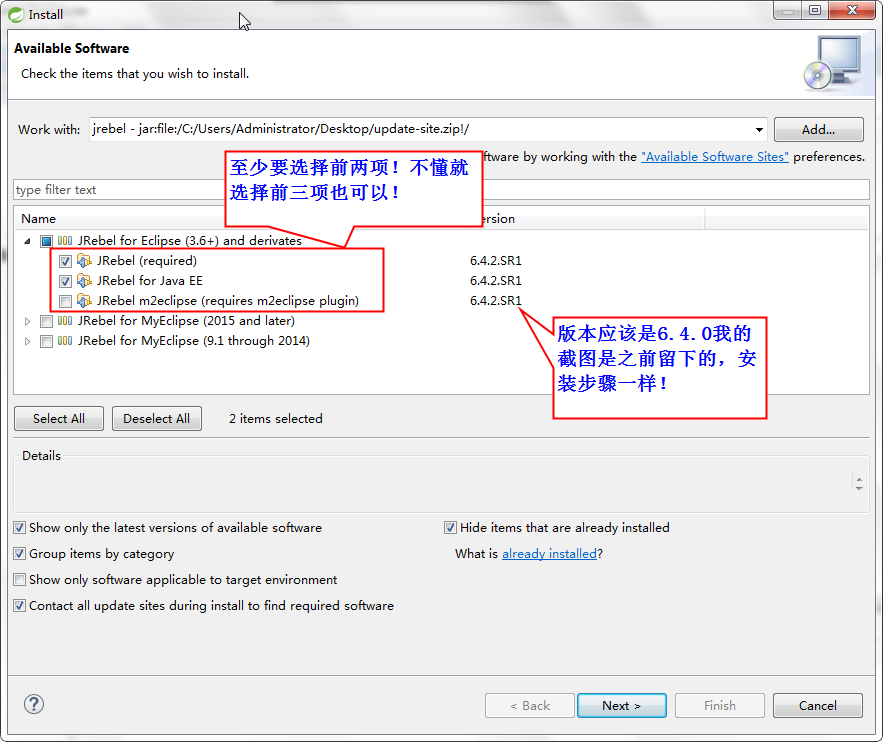883x742 pixels.
Task: Expand JRebel for MyEclipse (9.1 through 2014) node
Action: pyautogui.click(x=27, y=341)
